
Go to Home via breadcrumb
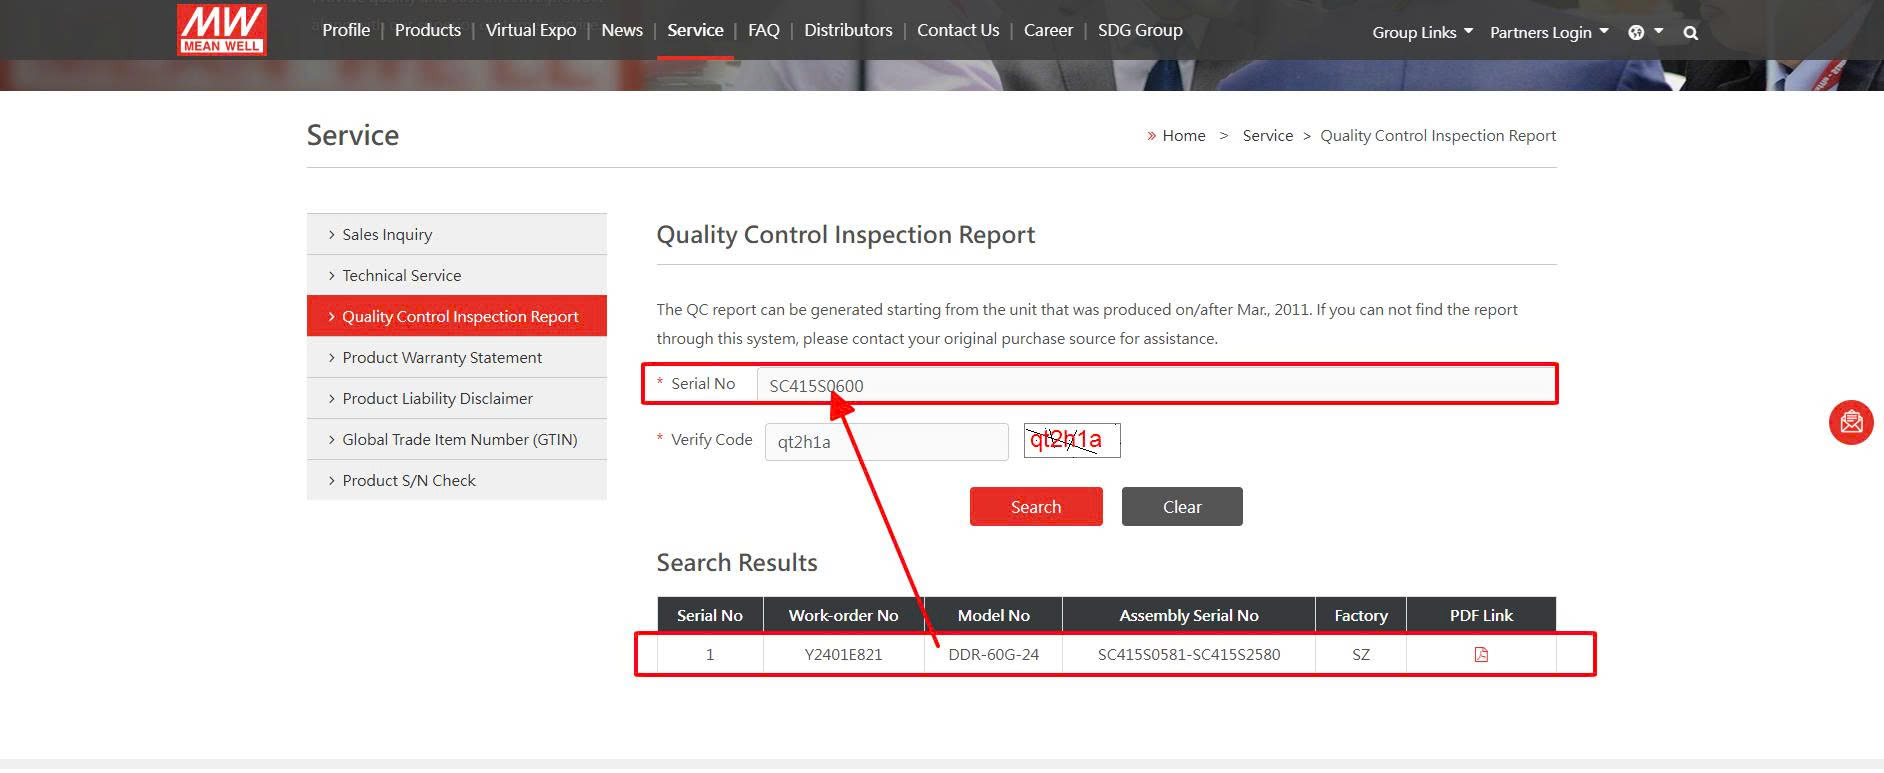coord(1183,136)
